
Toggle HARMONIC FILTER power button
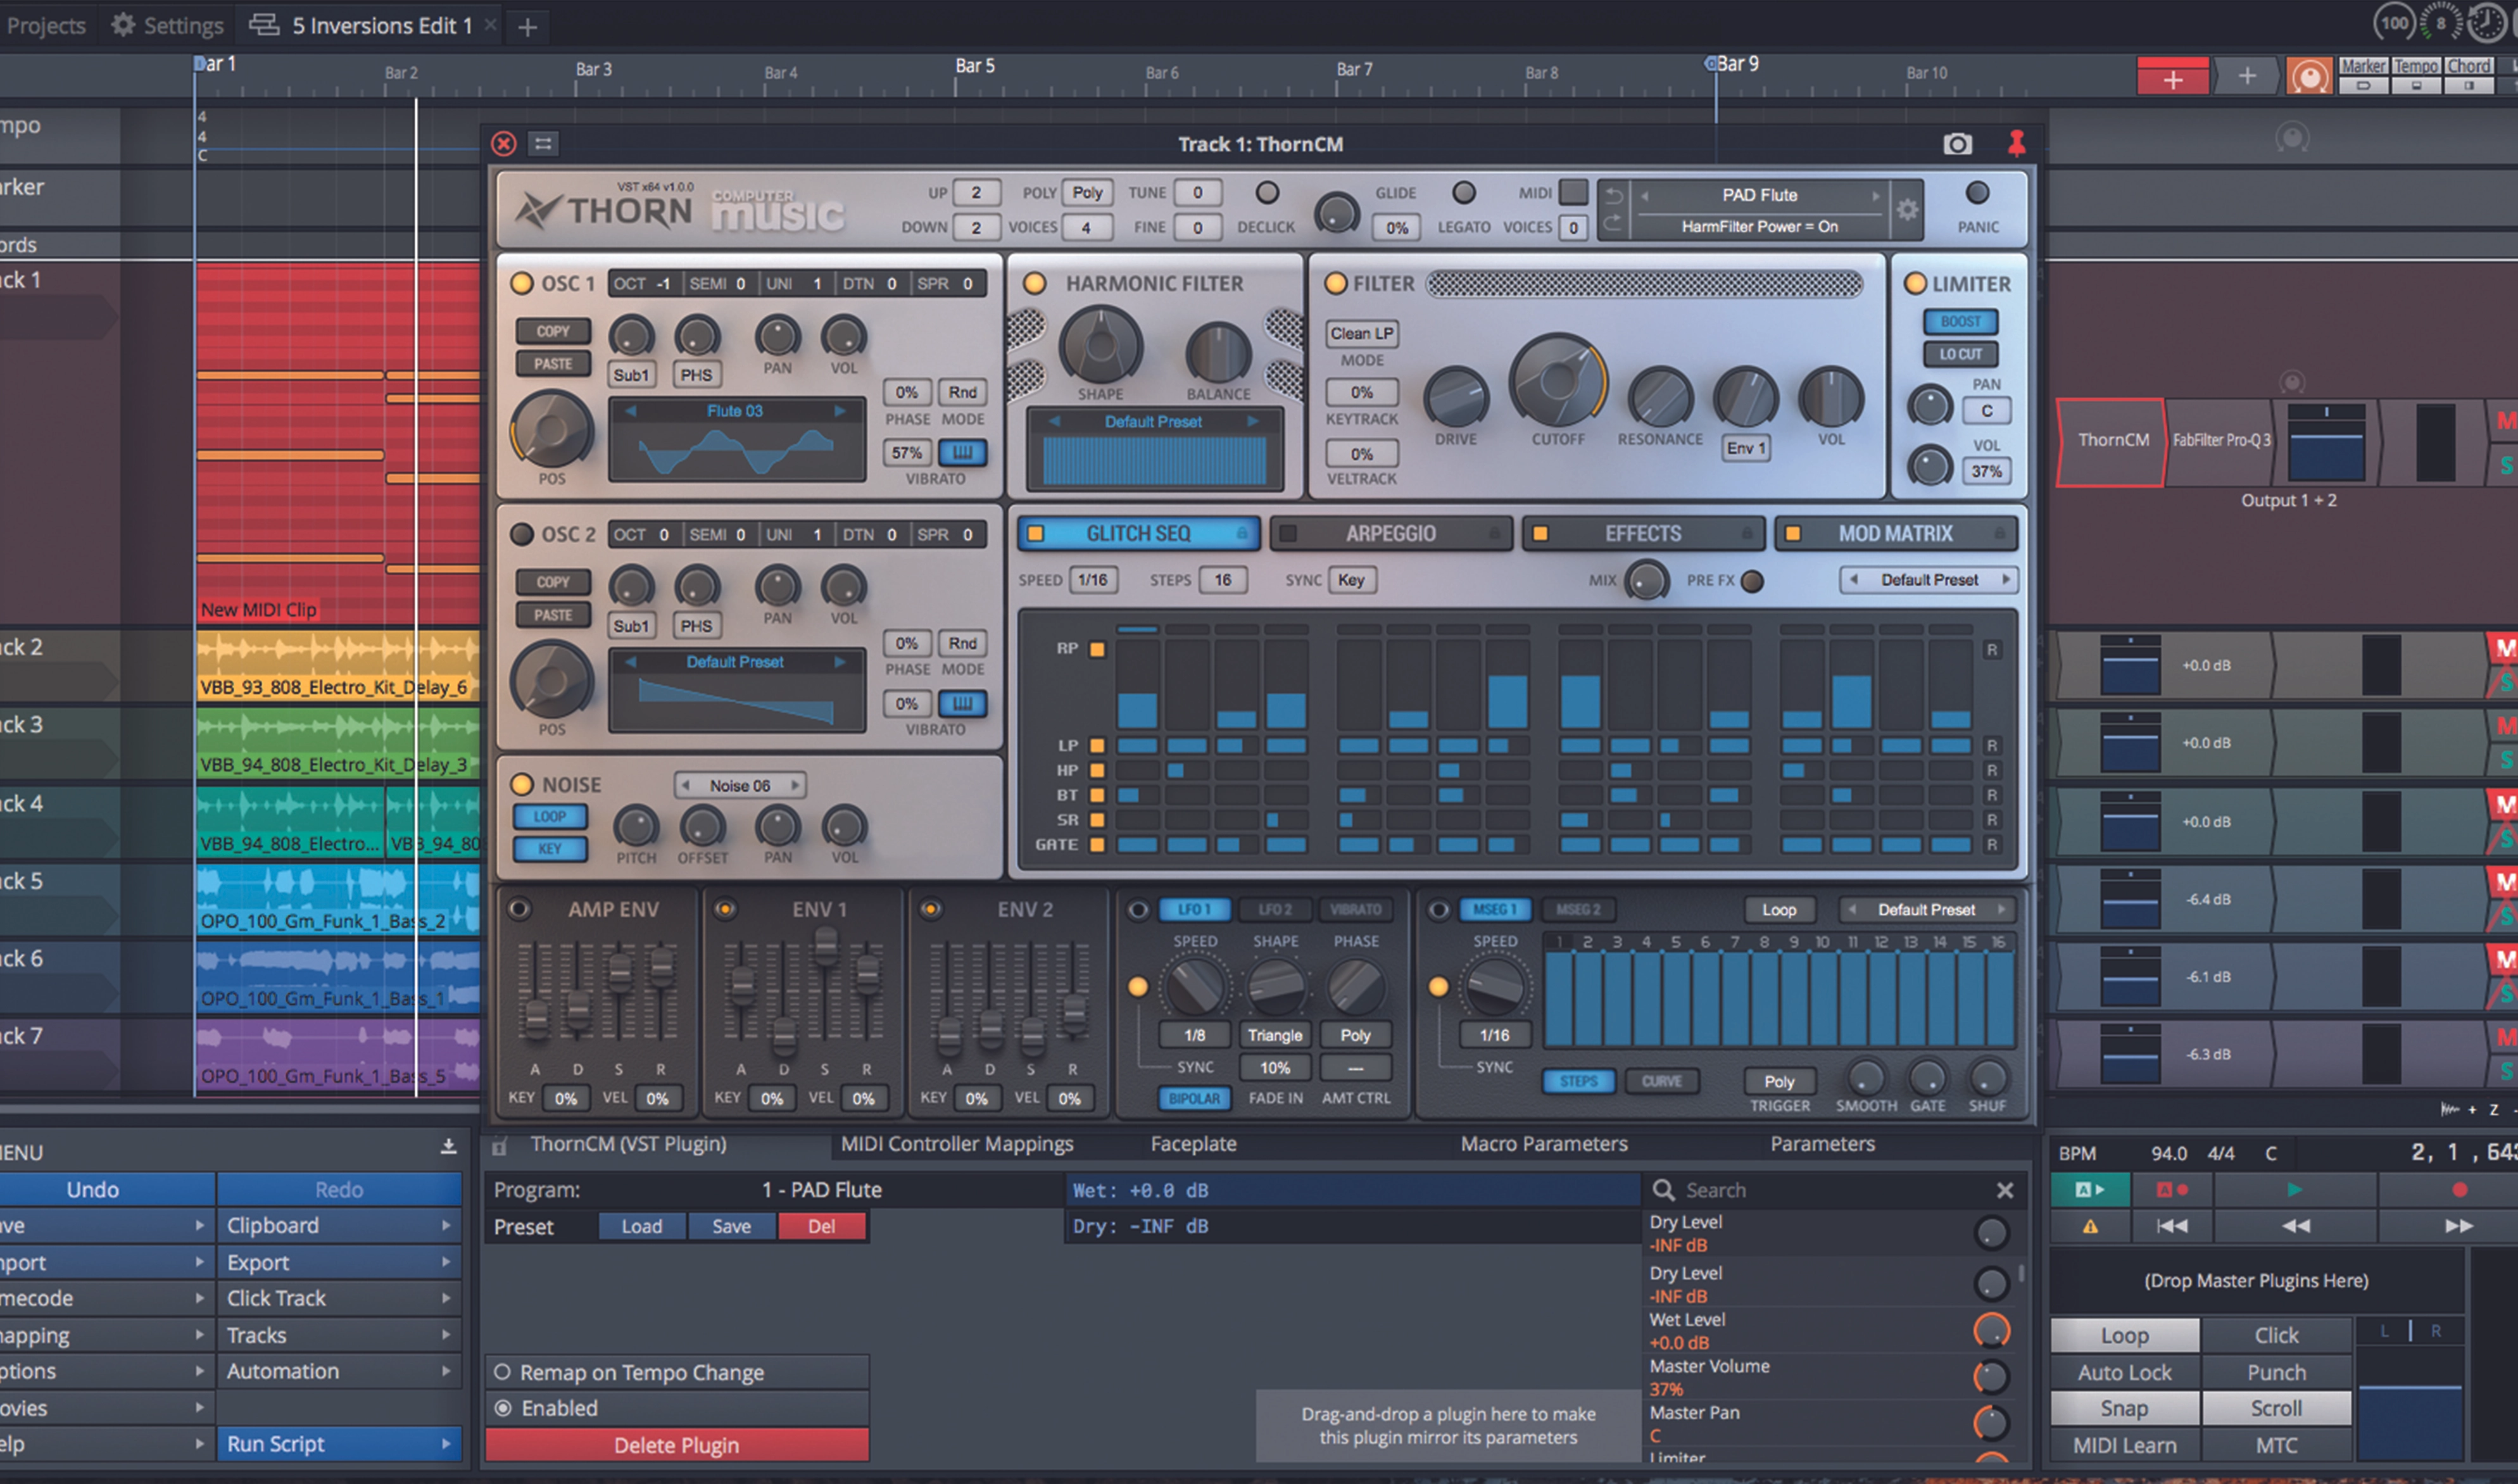(x=1035, y=283)
